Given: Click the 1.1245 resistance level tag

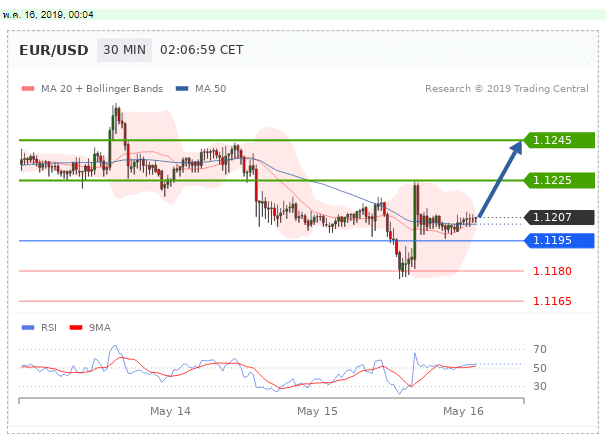Looking at the screenshot, I should [559, 140].
